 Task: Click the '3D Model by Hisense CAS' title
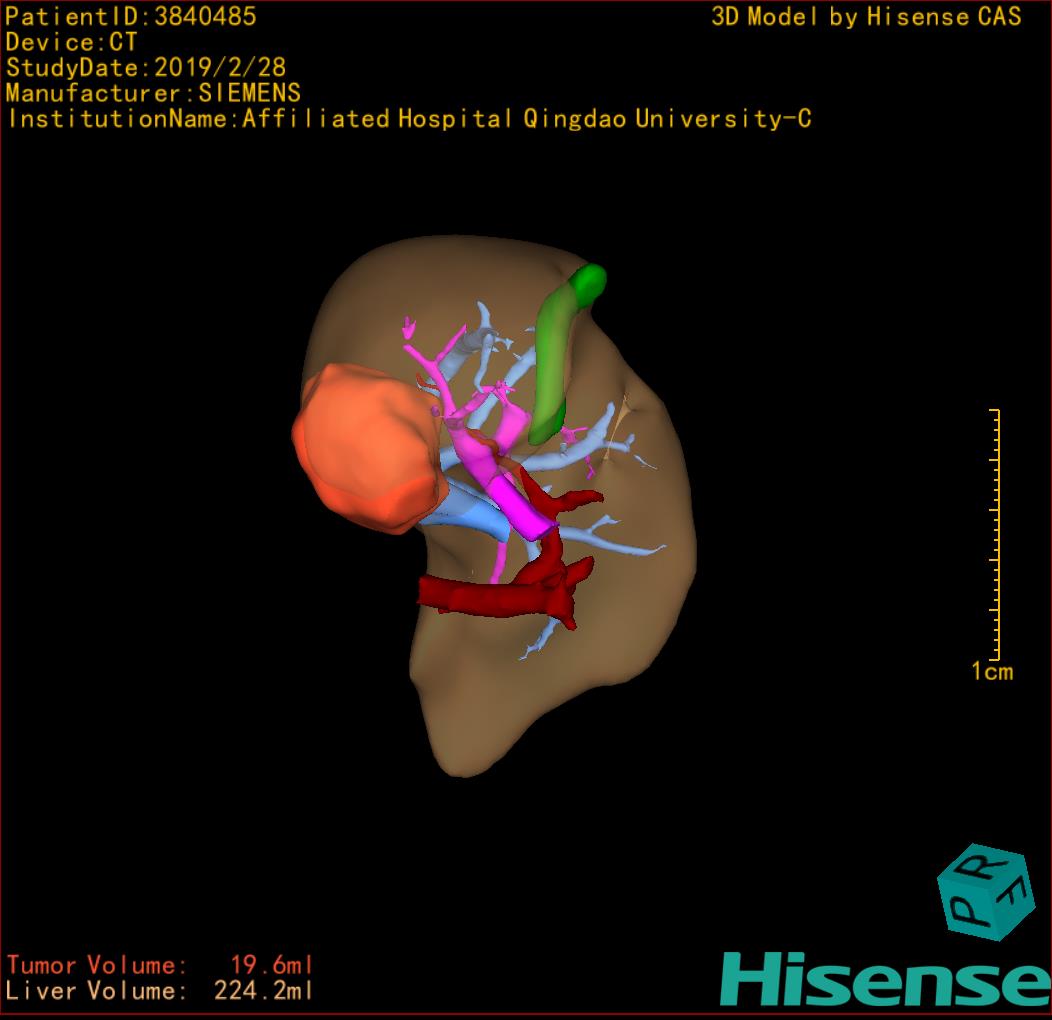(x=866, y=17)
